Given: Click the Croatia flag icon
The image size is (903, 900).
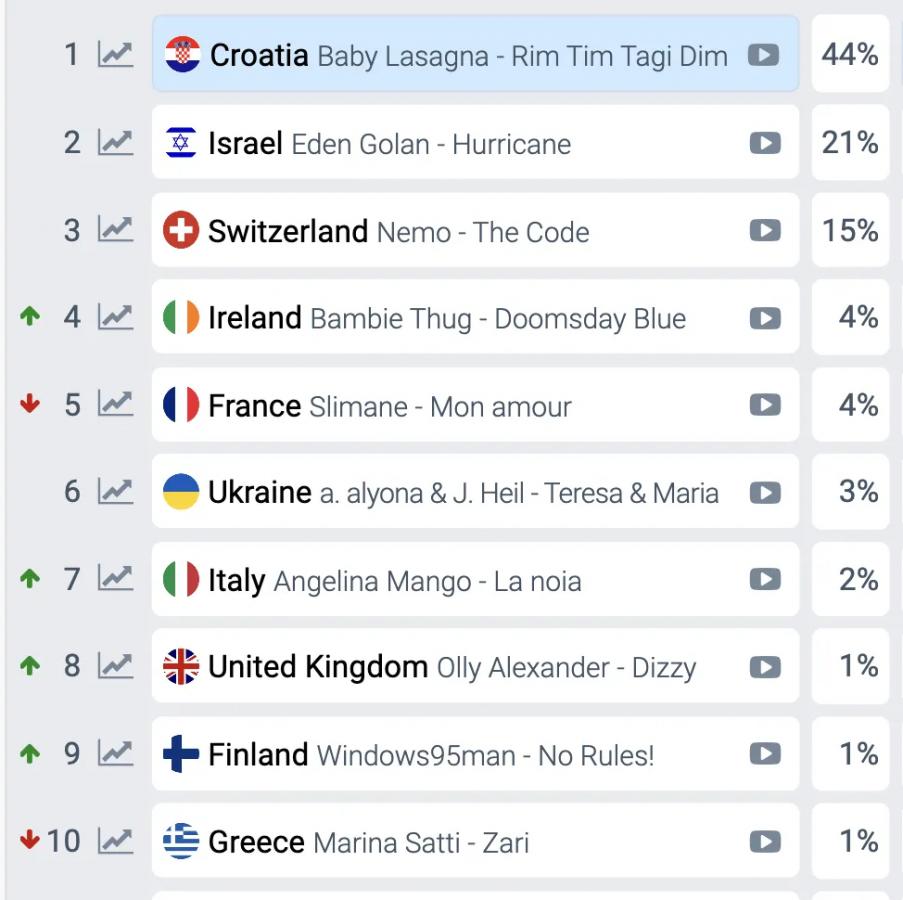Looking at the screenshot, I should click(x=183, y=55).
